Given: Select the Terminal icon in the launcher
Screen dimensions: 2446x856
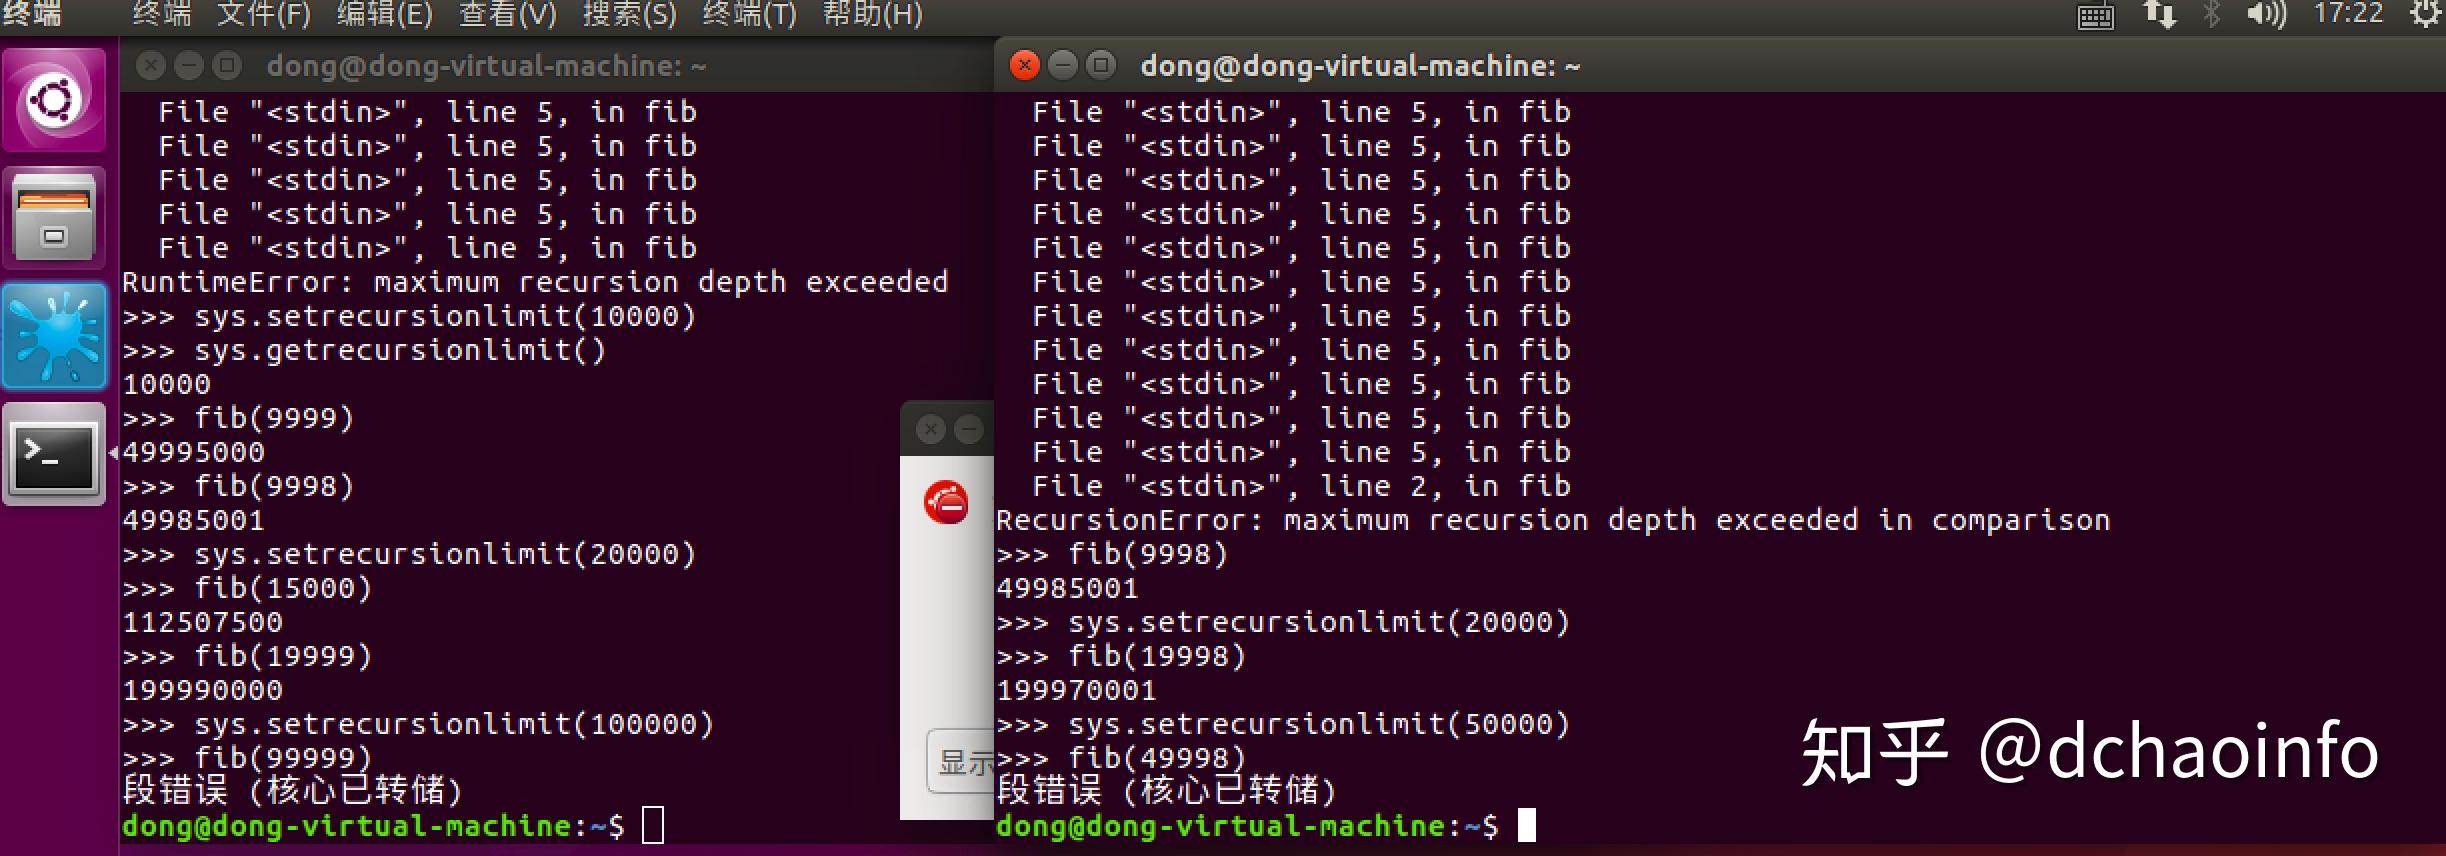Looking at the screenshot, I should (54, 454).
